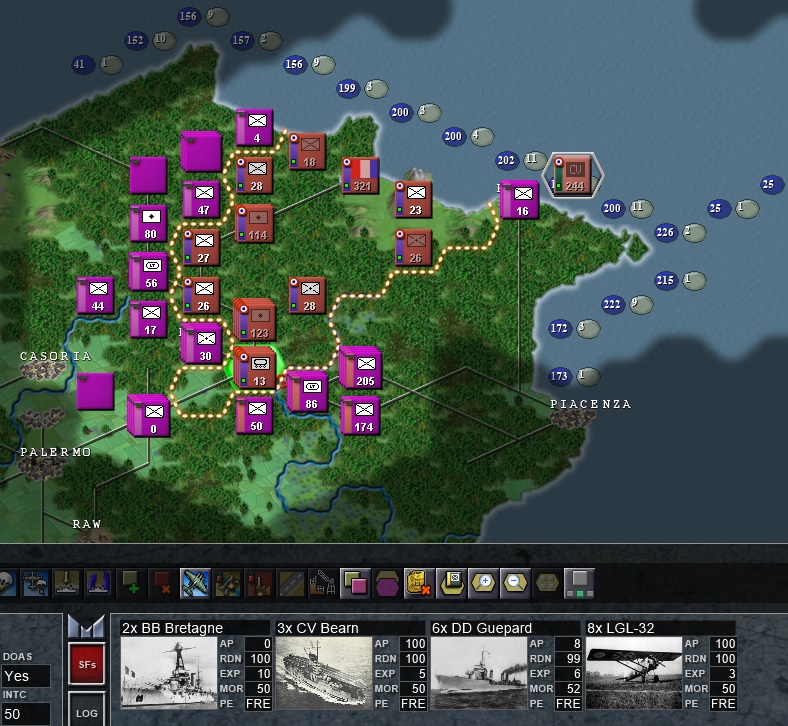Click the port crane icon
788x726 pixels.
323,583
